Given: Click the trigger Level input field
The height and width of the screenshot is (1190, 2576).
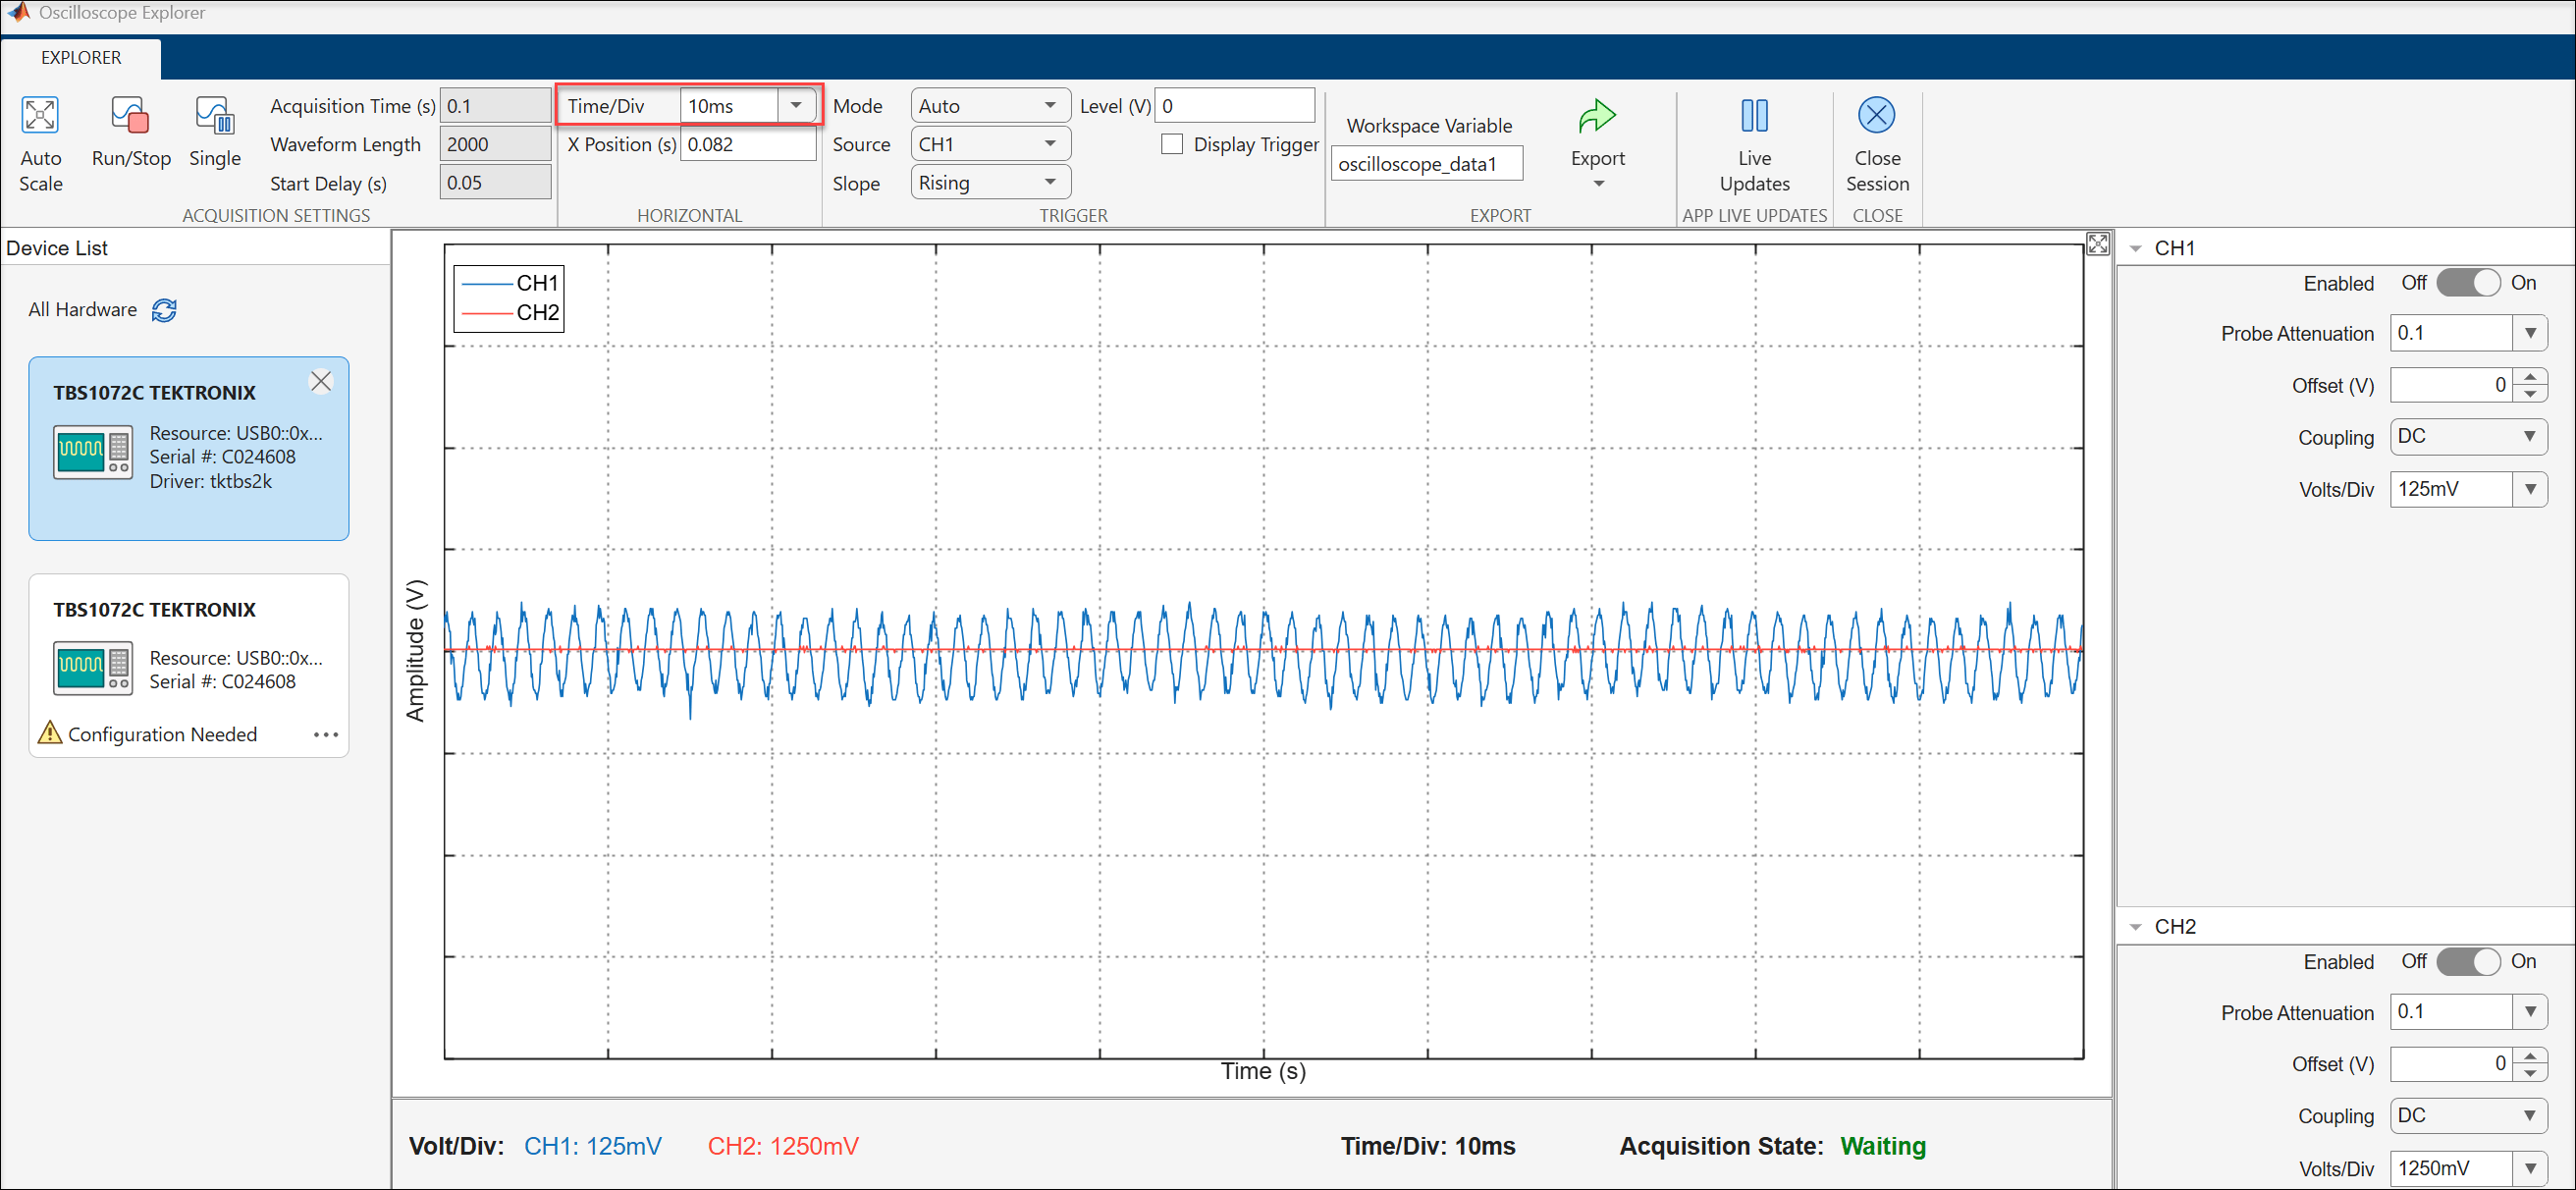Looking at the screenshot, I should click(1234, 105).
